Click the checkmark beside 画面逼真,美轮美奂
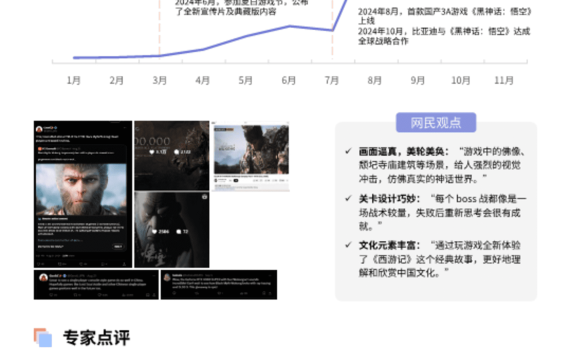The width and height of the screenshot is (570, 360). 348,151
